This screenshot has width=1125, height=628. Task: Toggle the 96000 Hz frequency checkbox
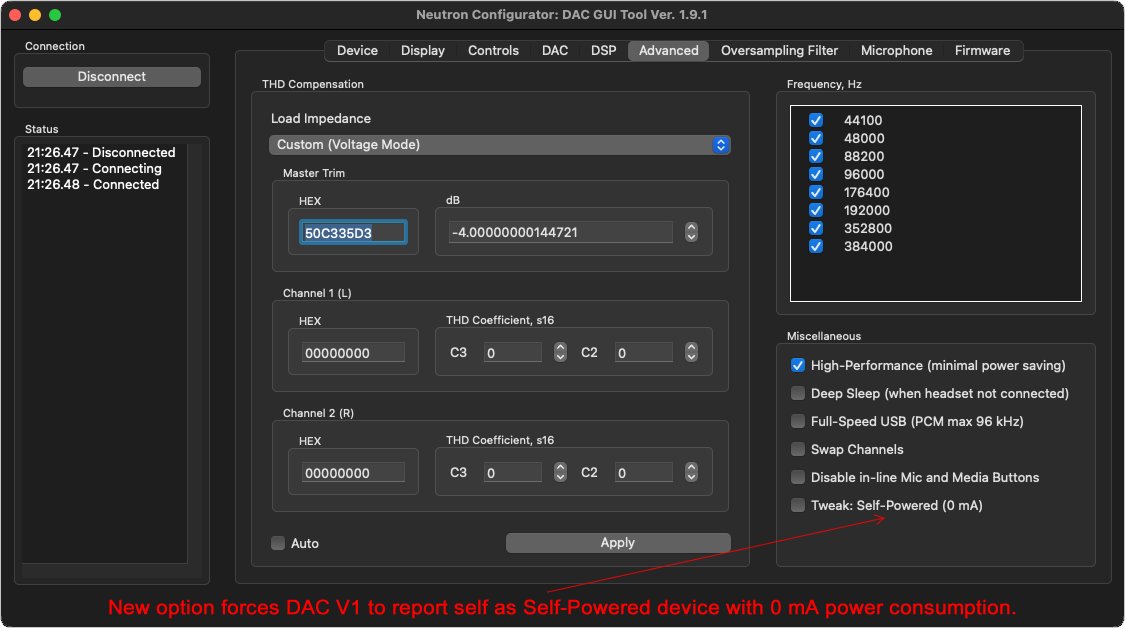pos(816,174)
